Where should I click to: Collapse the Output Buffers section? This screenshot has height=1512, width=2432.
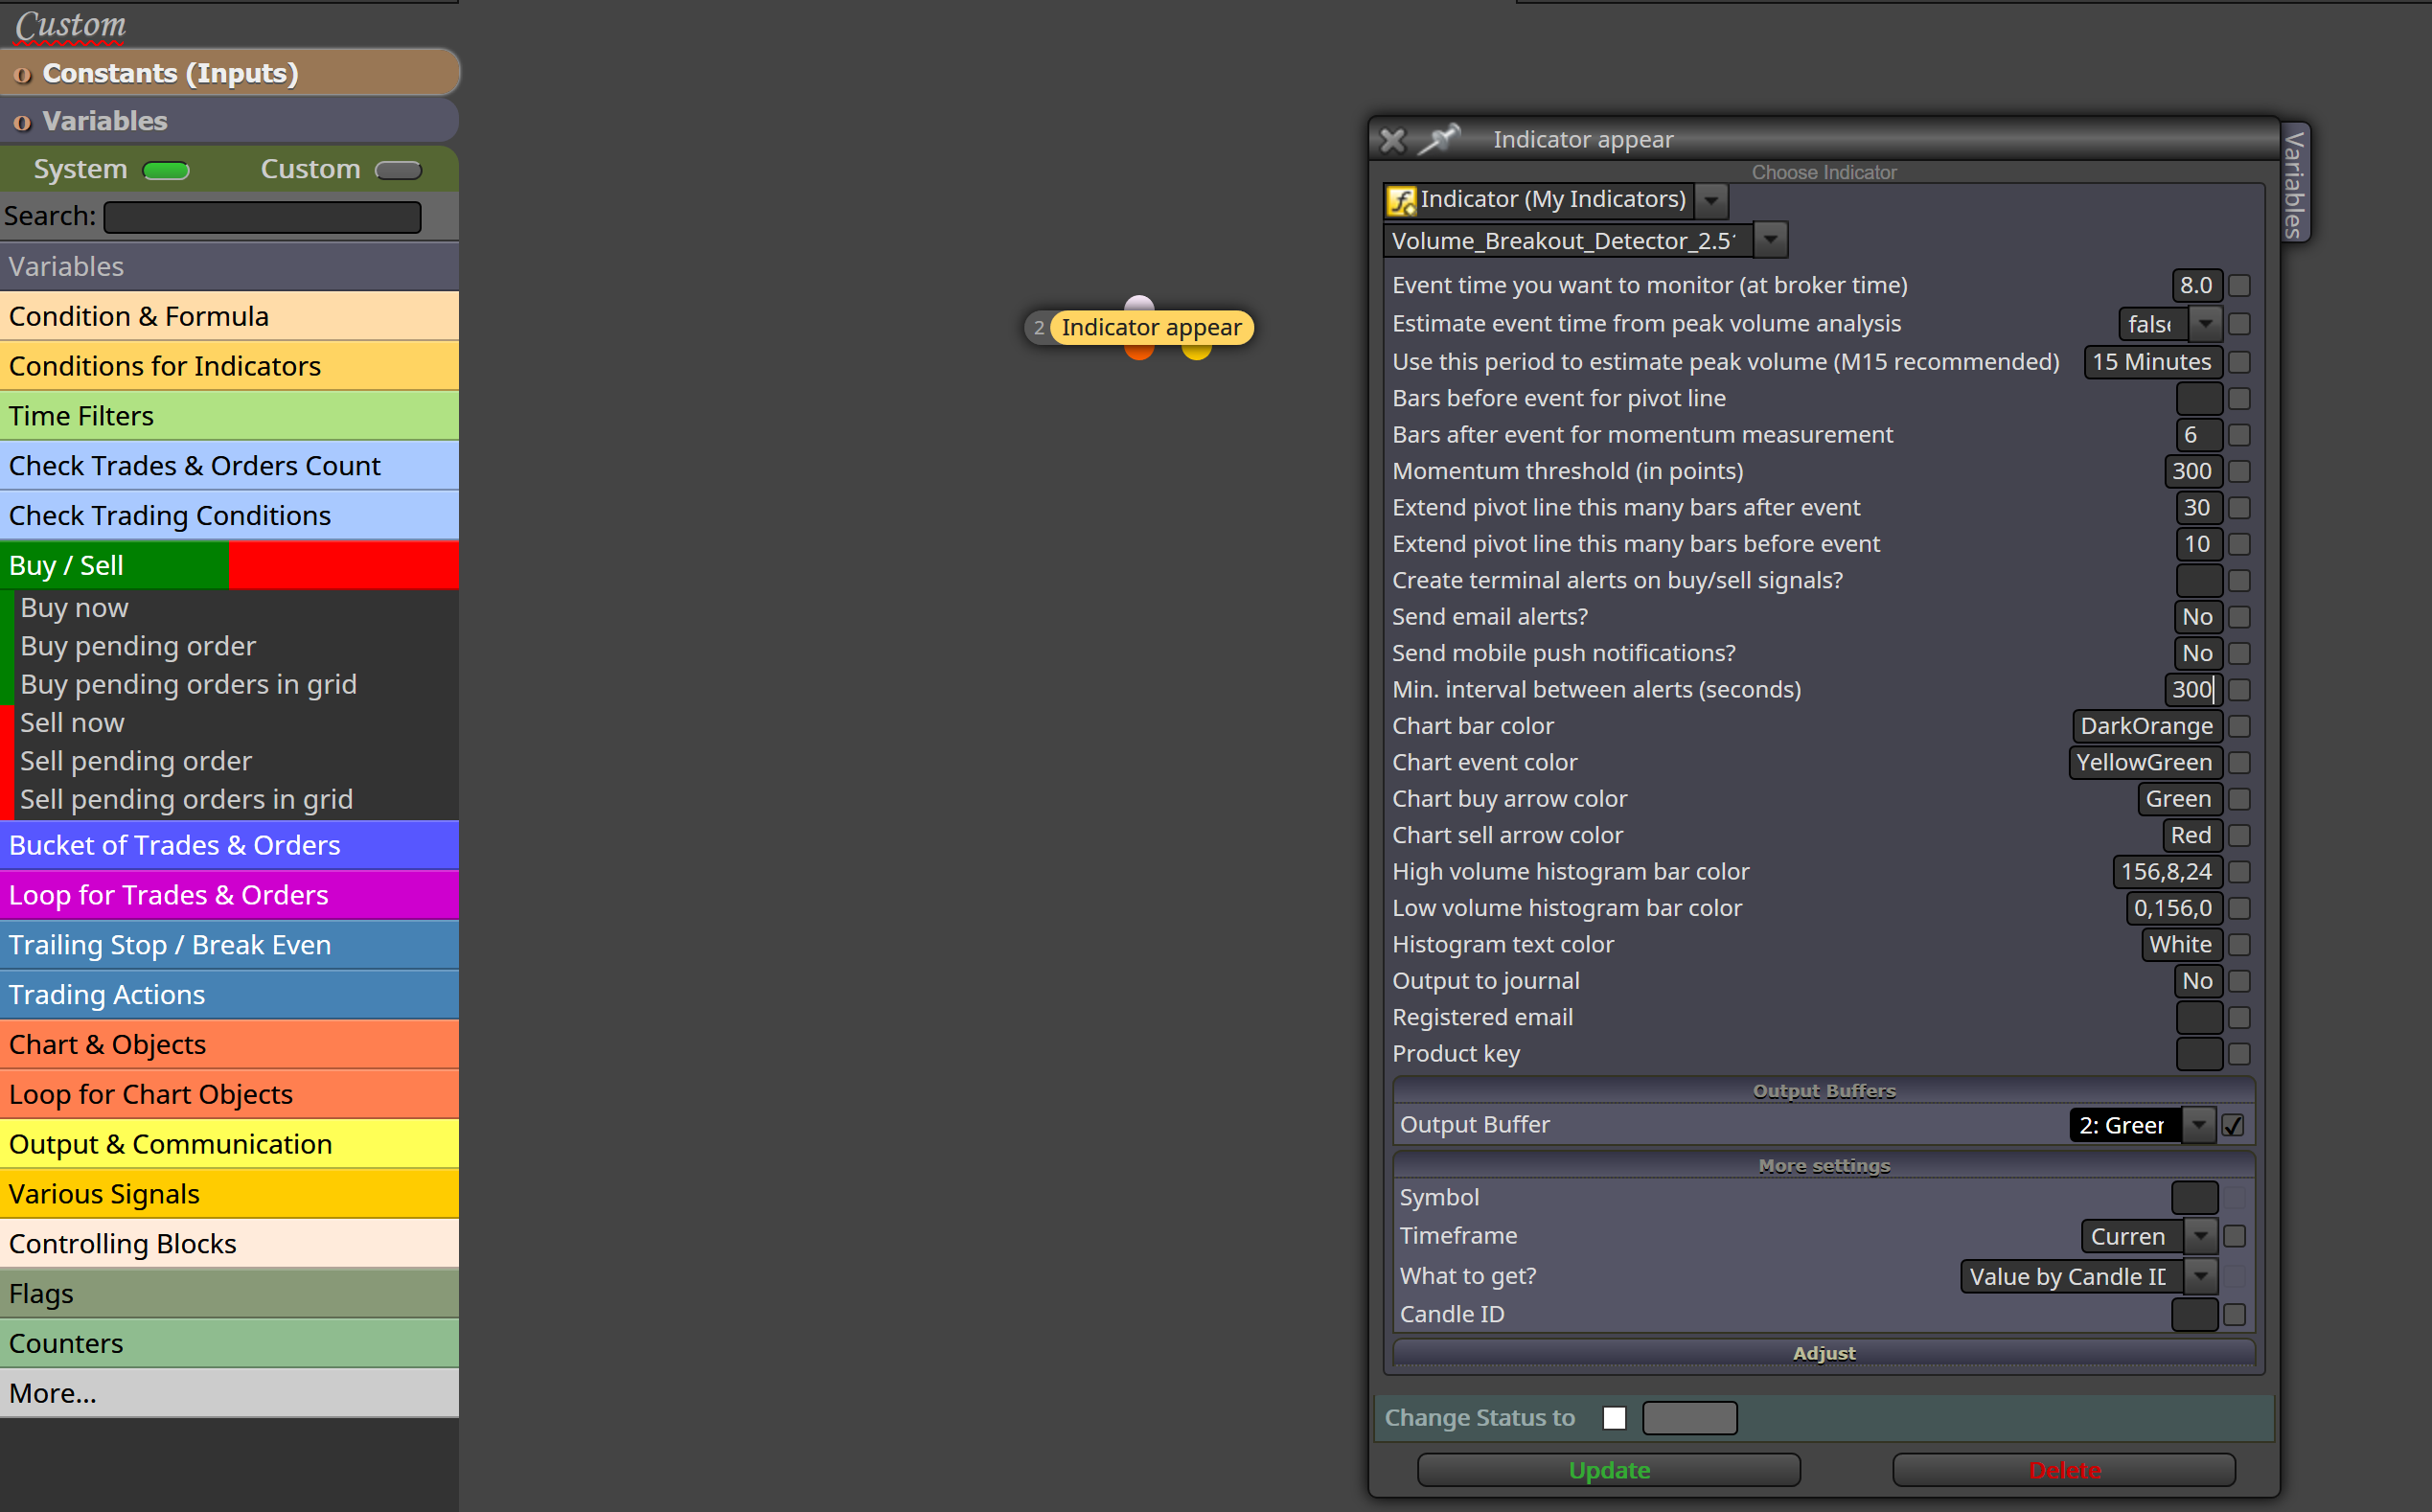coord(1824,1091)
